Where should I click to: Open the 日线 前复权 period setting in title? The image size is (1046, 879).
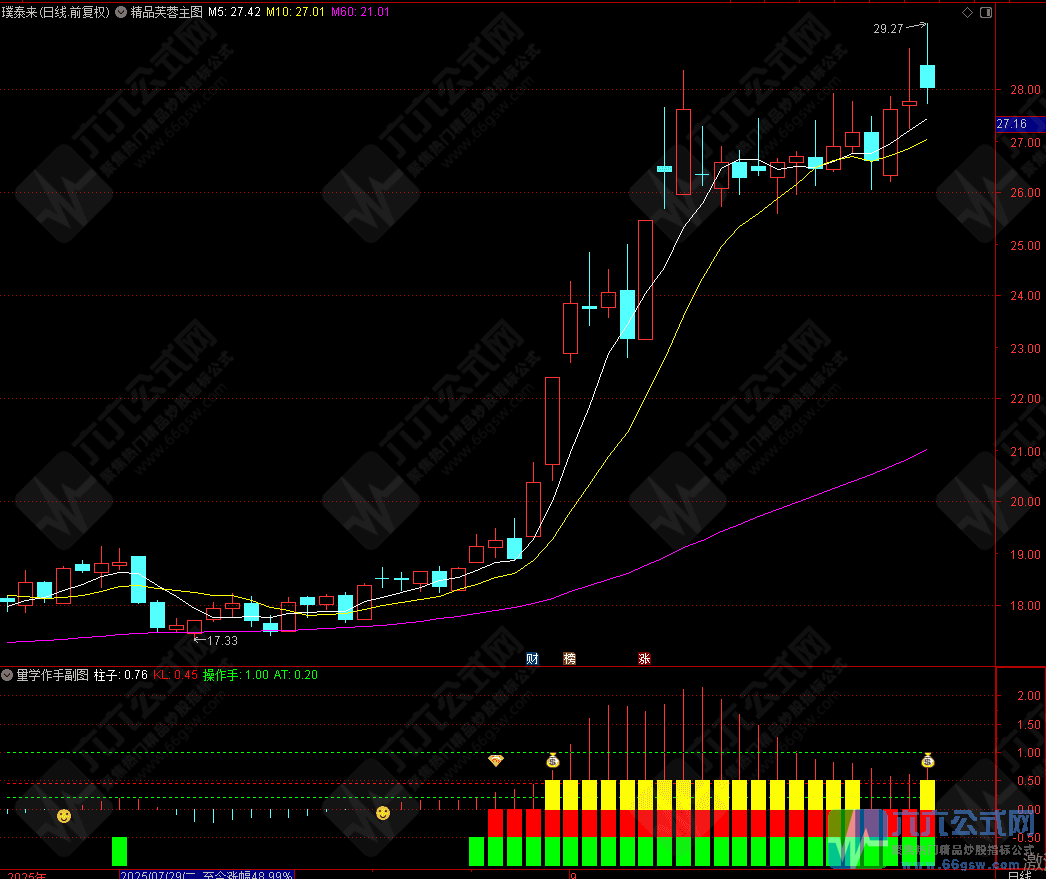pyautogui.click(x=76, y=12)
